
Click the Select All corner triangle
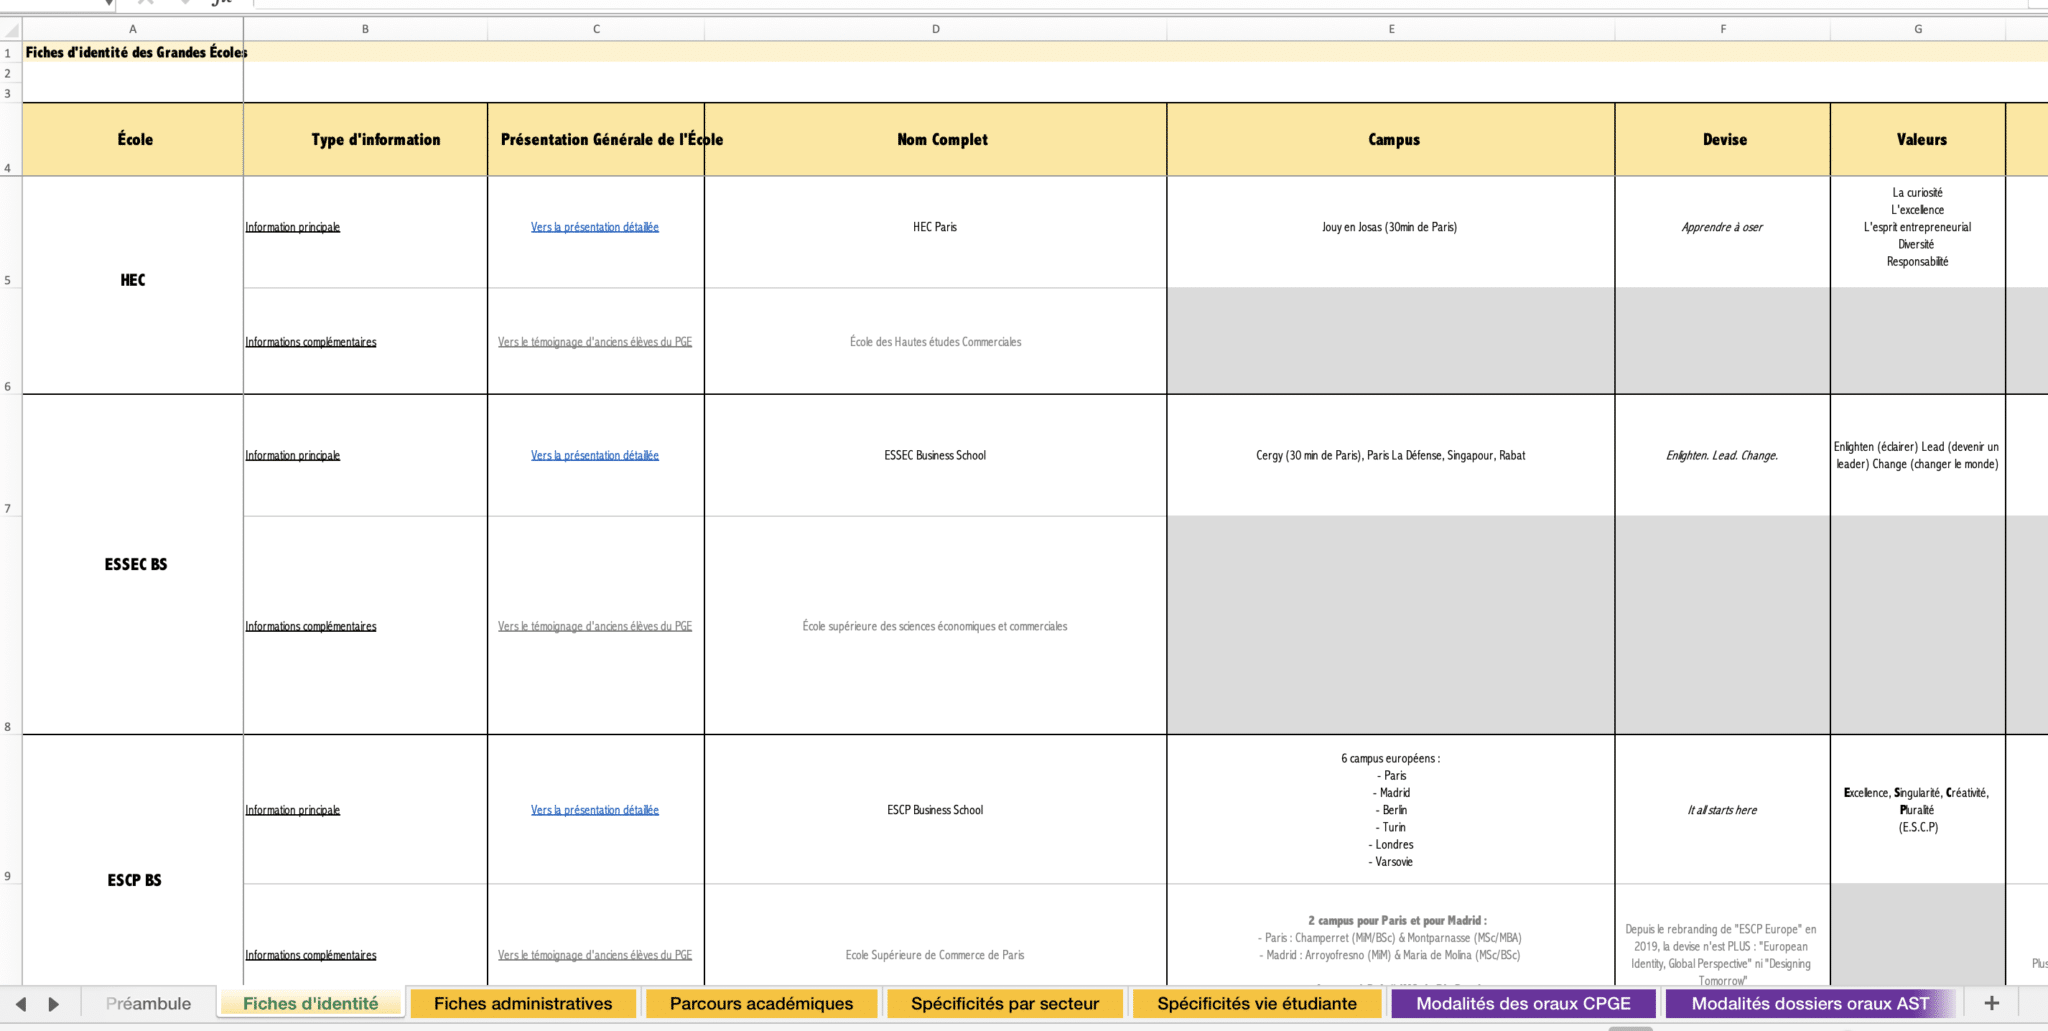point(11,30)
